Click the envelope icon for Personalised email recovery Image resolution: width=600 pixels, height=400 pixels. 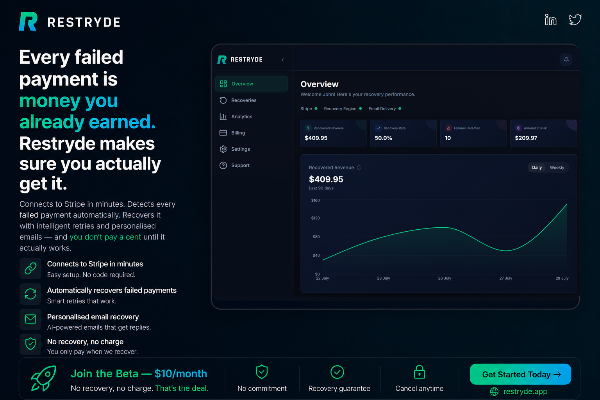tap(31, 319)
